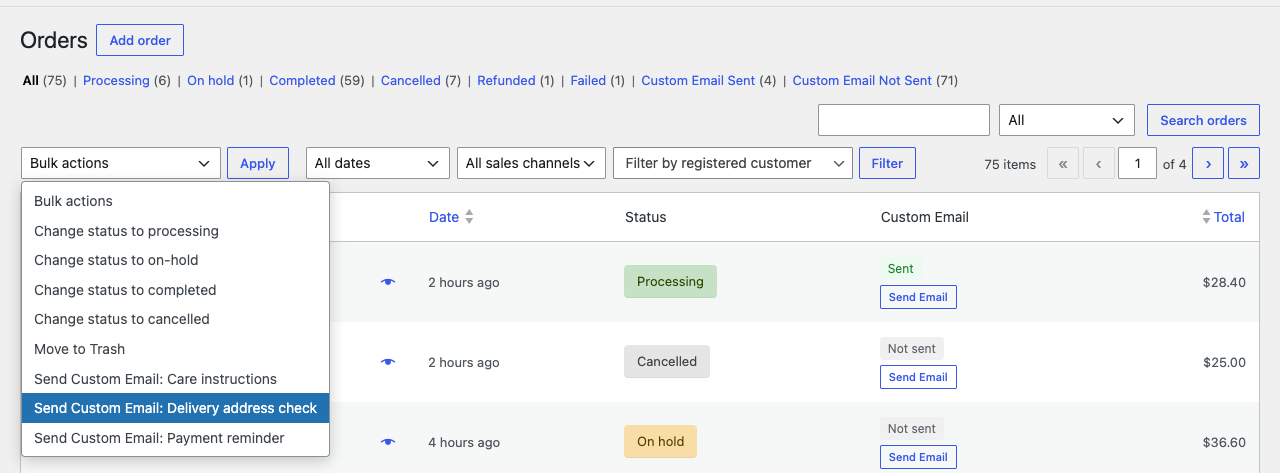
Task: Choose Send Custom Email: Payment reminder
Action: click(175, 438)
